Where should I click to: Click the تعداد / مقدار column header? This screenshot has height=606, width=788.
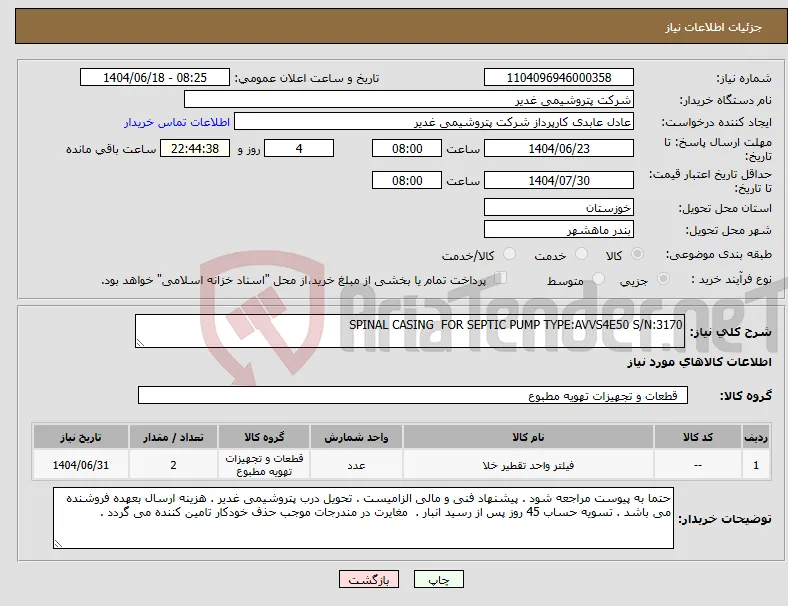click(173, 437)
